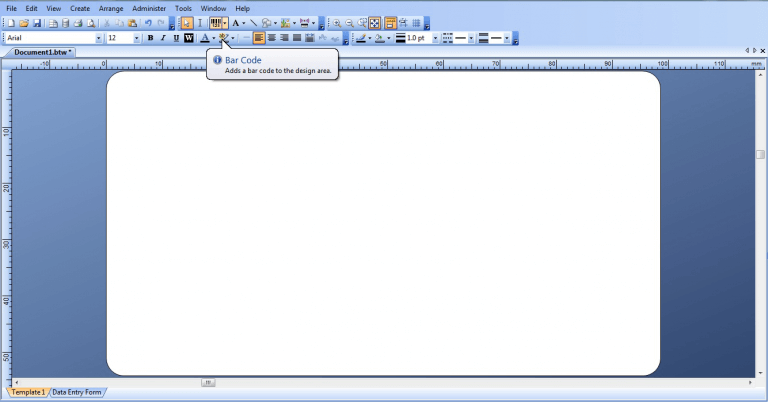Click the font color A swatch
This screenshot has width=768, height=402.
(x=204, y=38)
